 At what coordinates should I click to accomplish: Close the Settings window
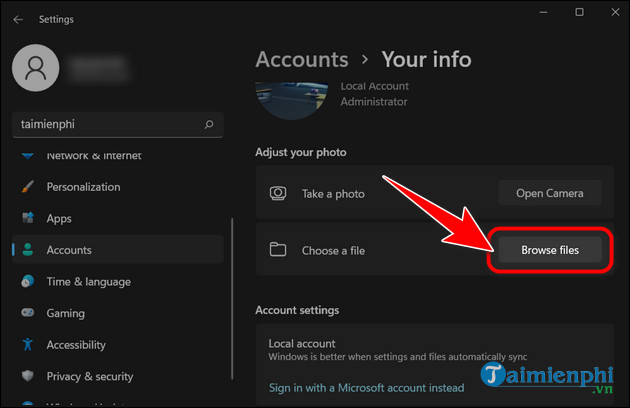pos(615,12)
